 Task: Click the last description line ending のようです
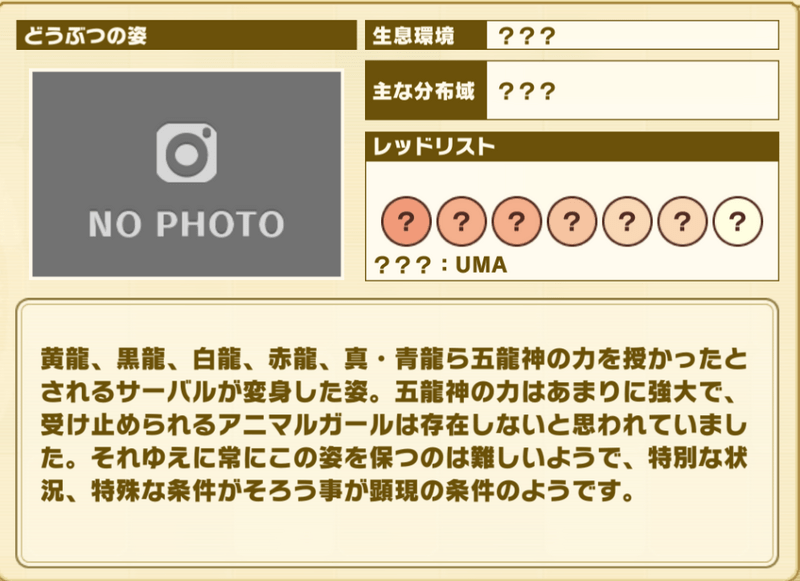(x=337, y=491)
